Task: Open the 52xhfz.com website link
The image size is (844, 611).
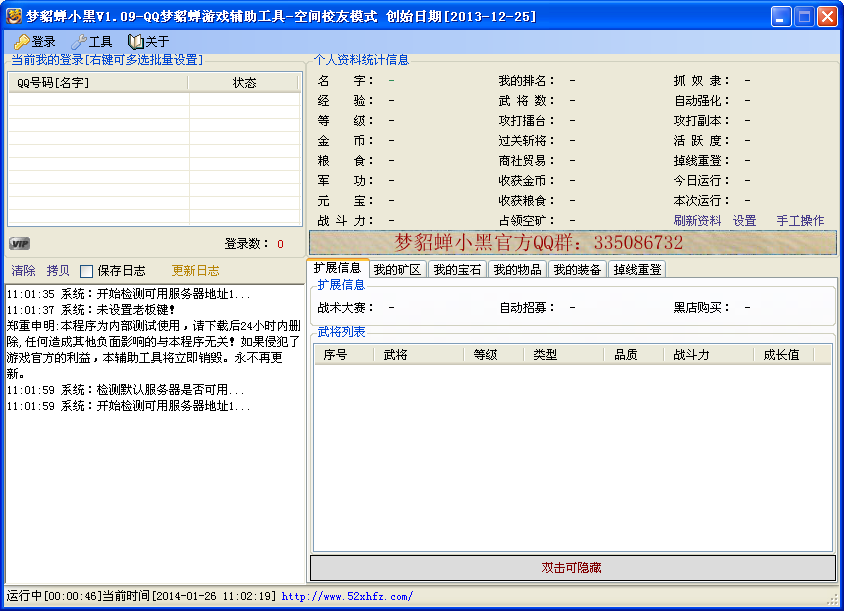Action: (x=347, y=596)
